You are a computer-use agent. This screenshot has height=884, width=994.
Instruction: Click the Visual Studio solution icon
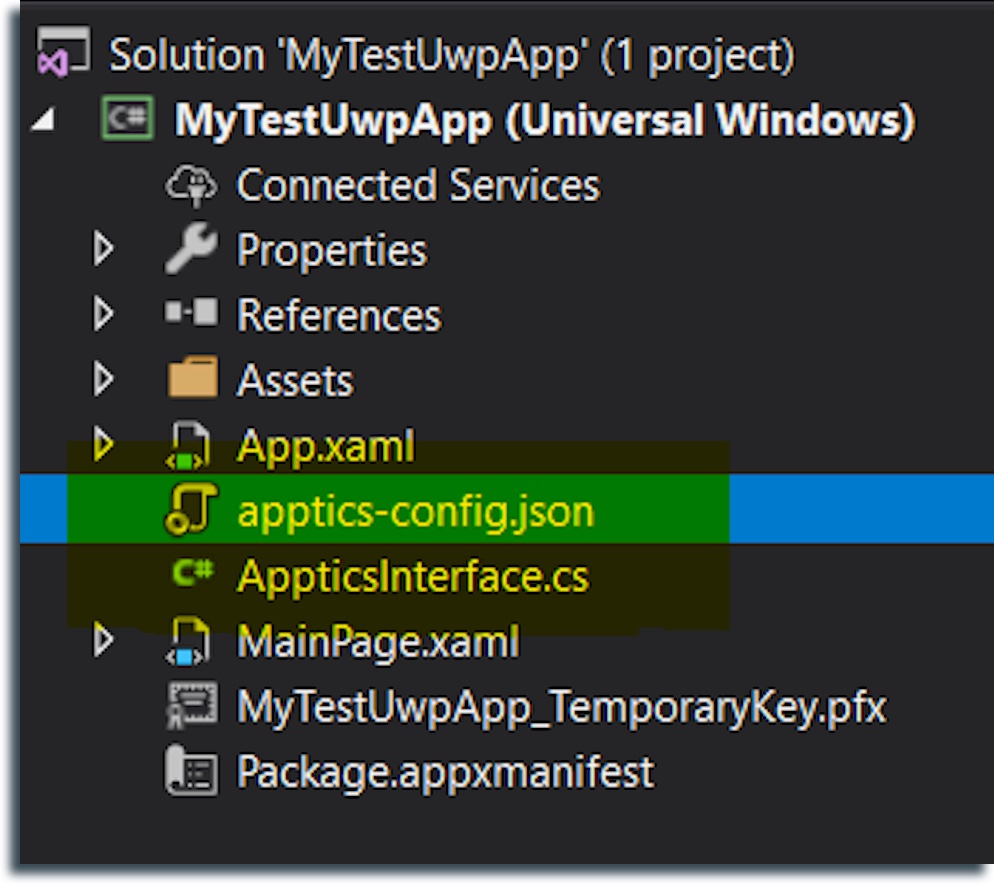pyautogui.click(x=63, y=53)
